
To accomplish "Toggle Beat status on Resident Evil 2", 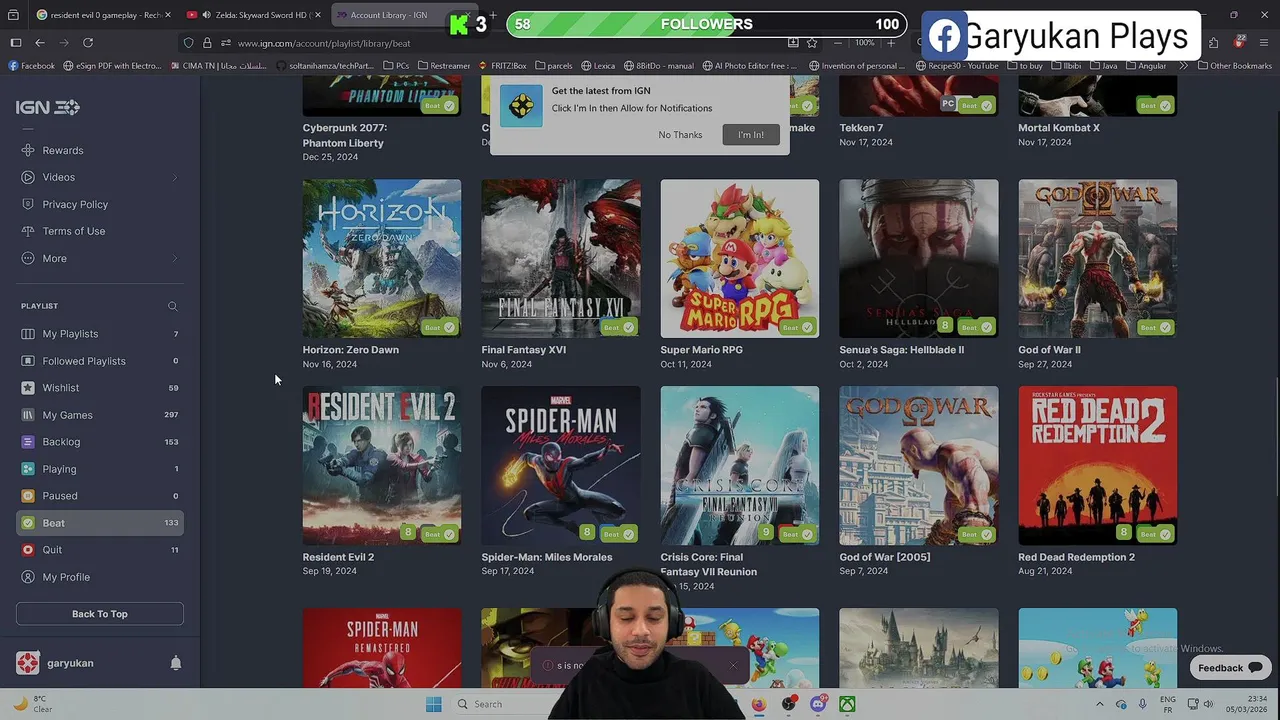I will 439,534.
